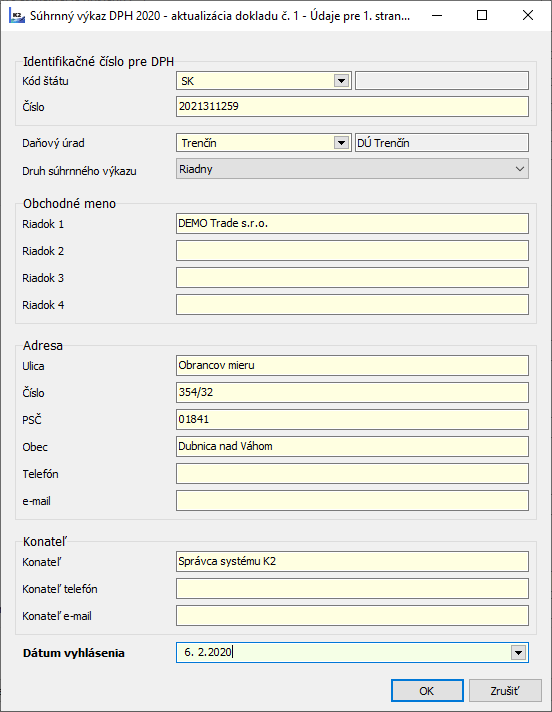The image size is (552, 712).
Task: Click the Zrušiť button
Action: tap(505, 691)
